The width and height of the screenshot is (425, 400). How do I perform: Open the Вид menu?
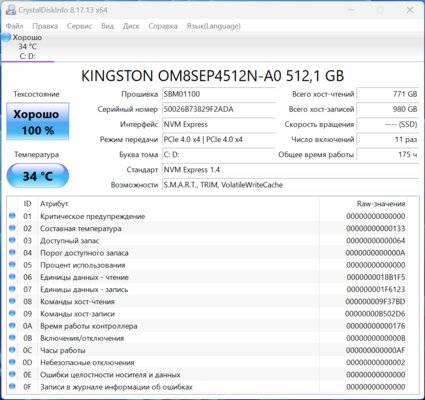(107, 26)
